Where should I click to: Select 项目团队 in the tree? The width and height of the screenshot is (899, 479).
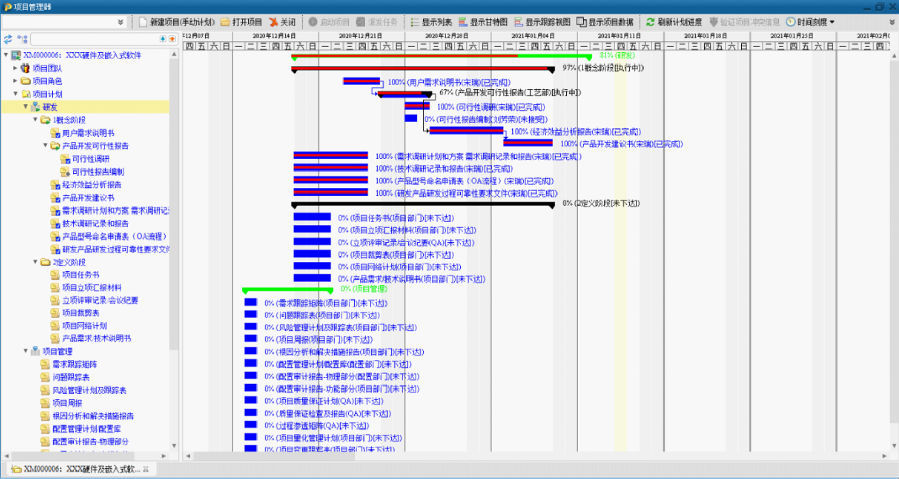(47, 68)
